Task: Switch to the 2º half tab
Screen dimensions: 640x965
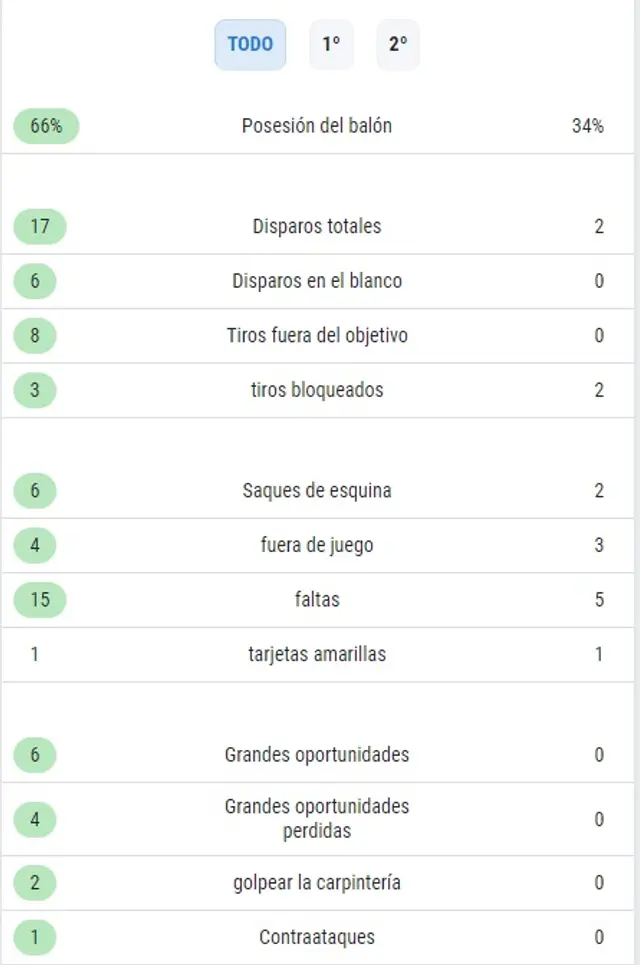Action: [x=398, y=45]
